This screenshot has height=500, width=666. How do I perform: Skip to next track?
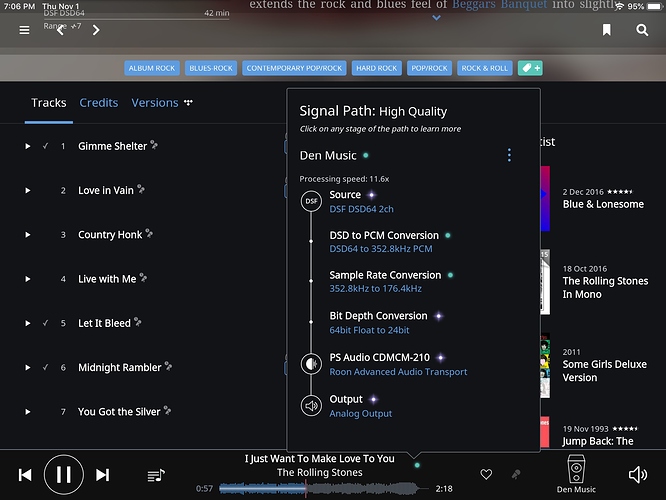(x=102, y=475)
